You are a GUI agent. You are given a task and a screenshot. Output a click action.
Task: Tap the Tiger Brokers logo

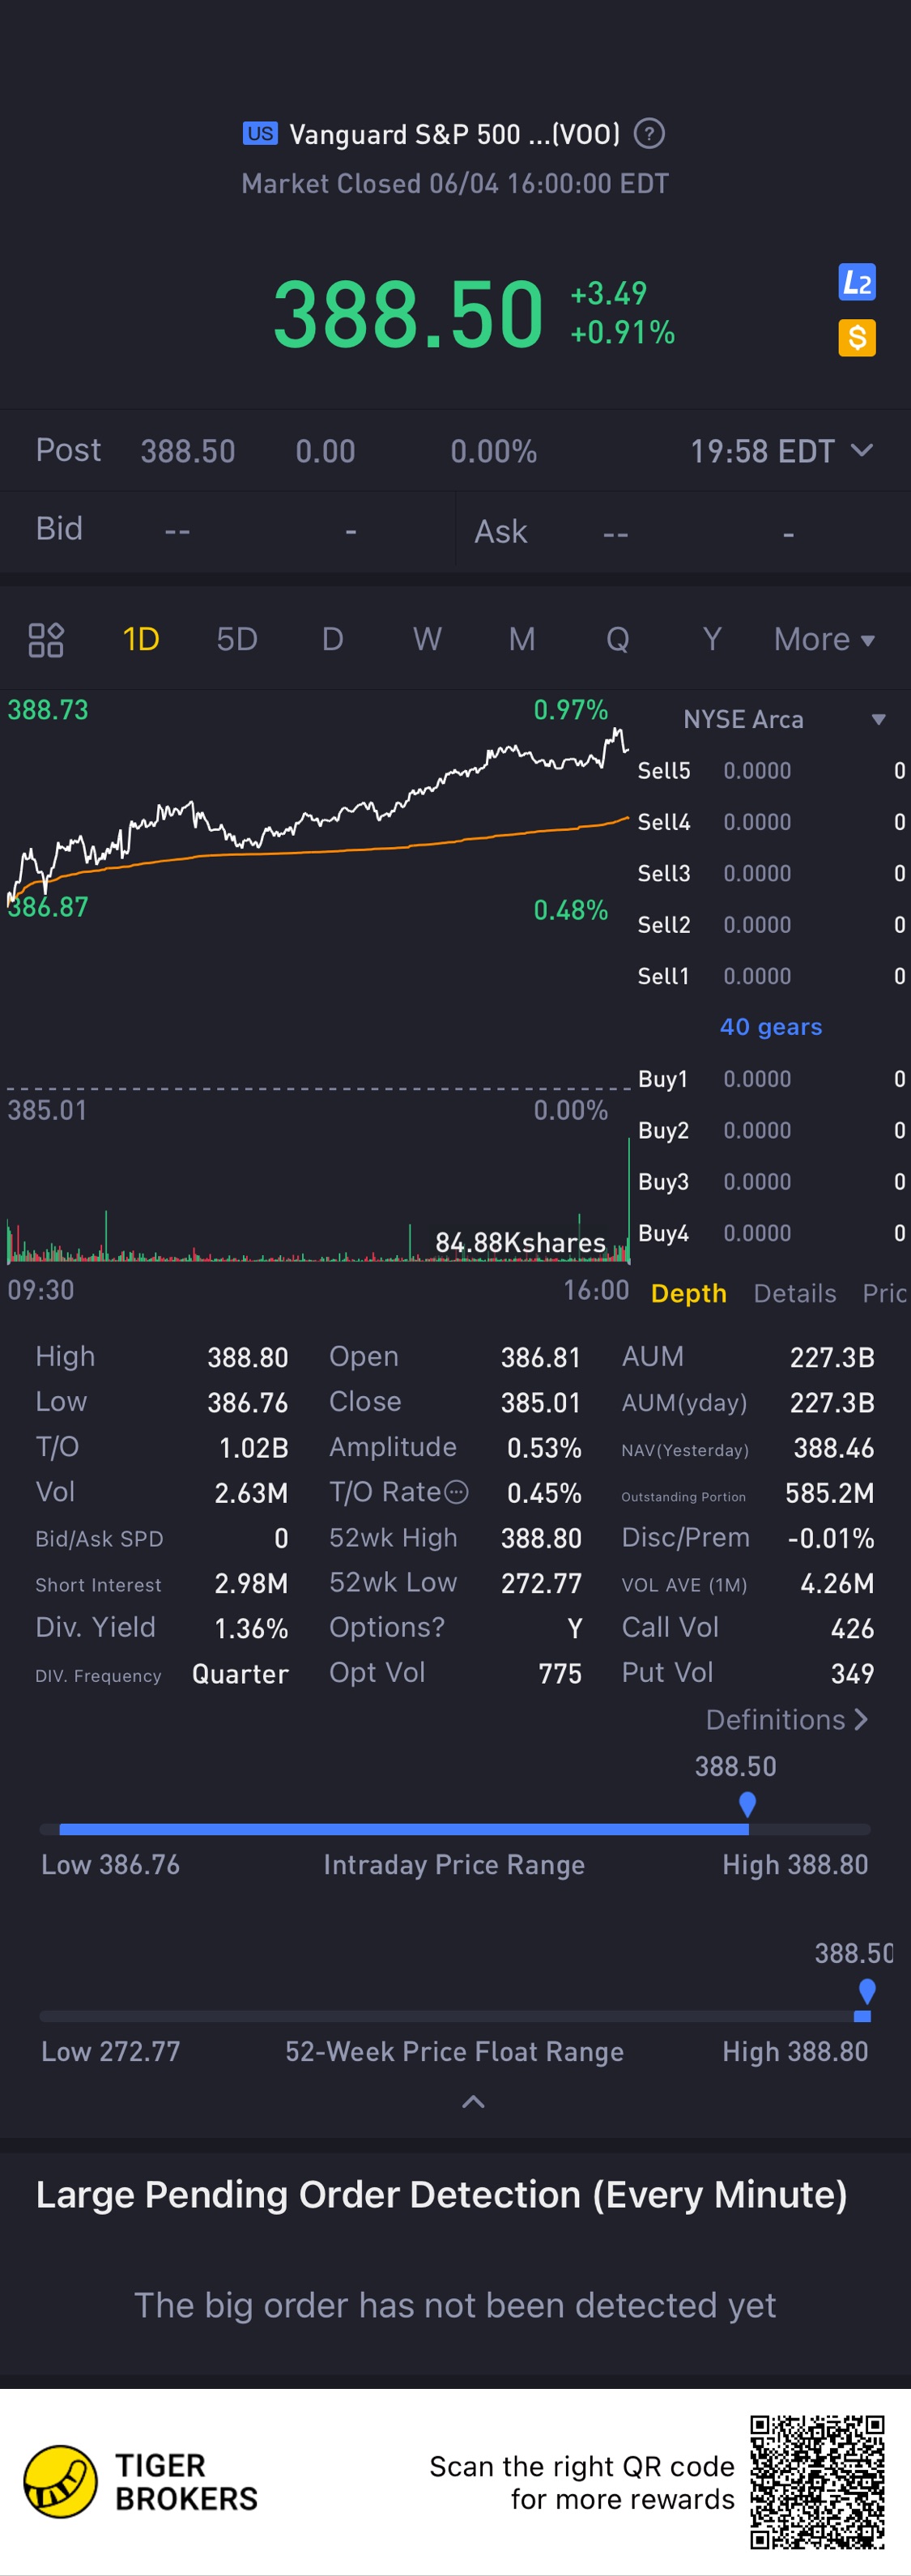pyautogui.click(x=60, y=2481)
